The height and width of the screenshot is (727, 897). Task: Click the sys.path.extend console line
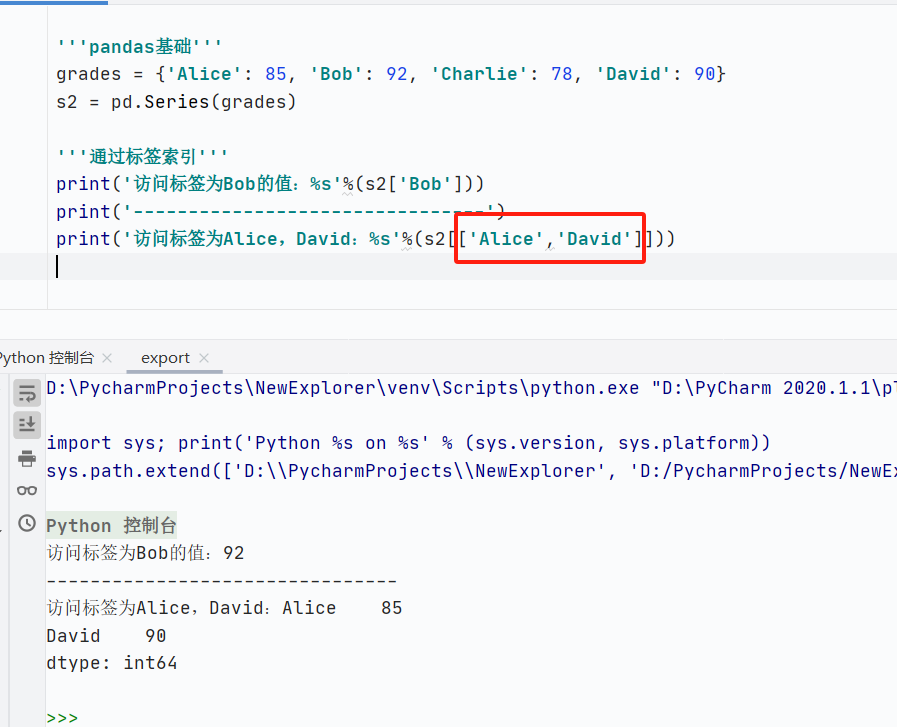click(471, 471)
